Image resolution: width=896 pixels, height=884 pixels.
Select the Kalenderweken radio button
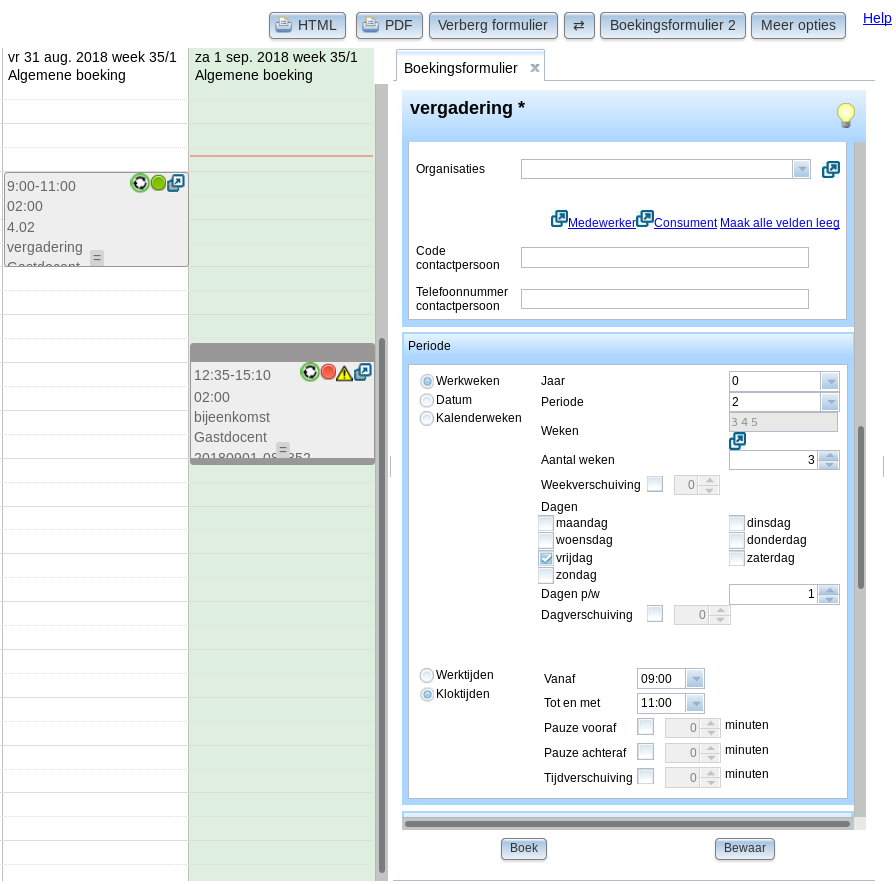427,418
